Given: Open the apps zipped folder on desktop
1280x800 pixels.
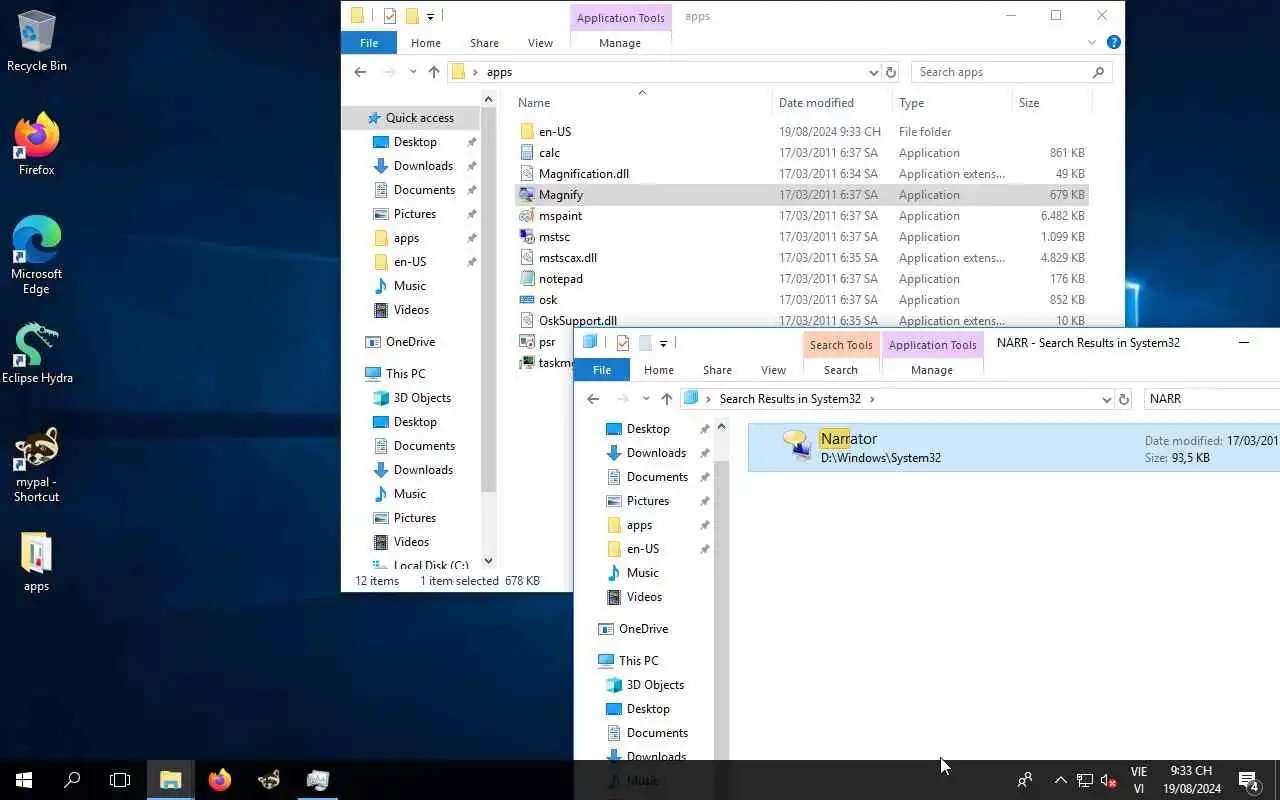Looking at the screenshot, I should click(x=36, y=562).
